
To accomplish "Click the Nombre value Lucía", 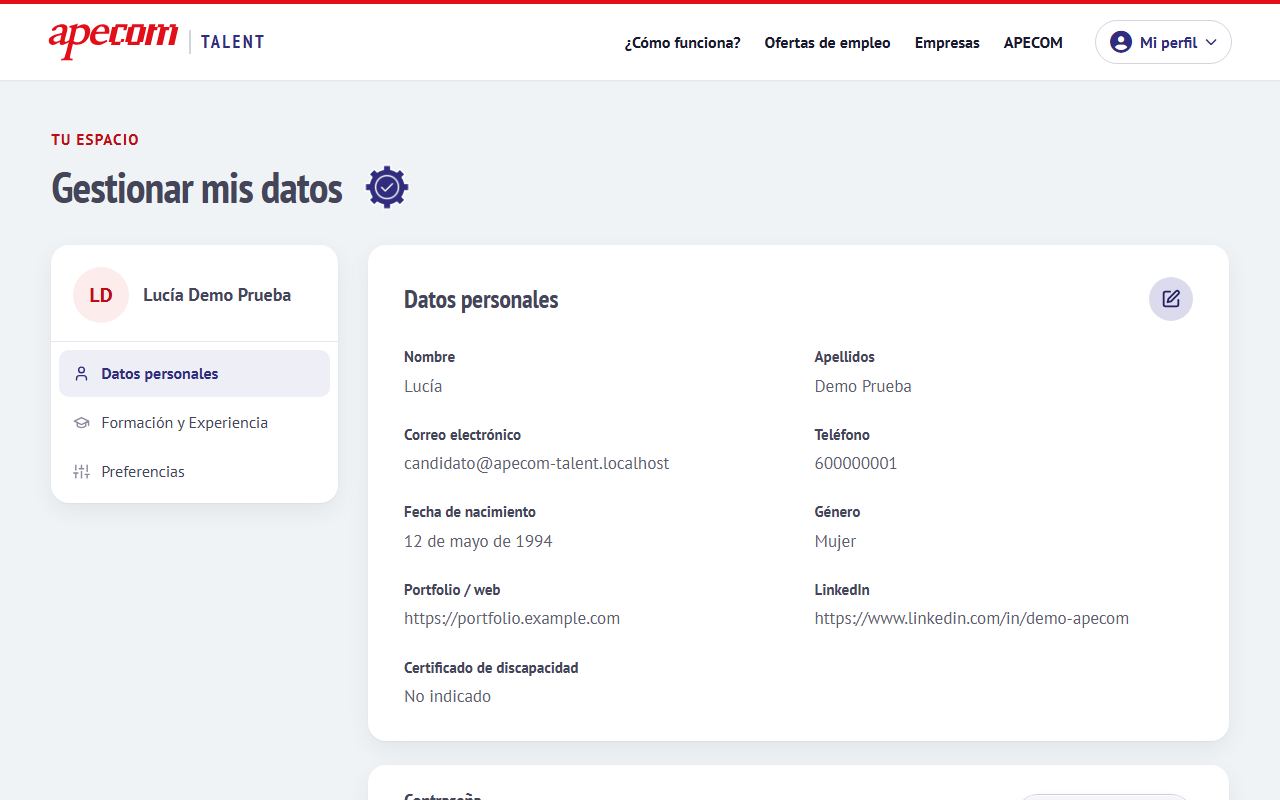I will click(x=423, y=386).
